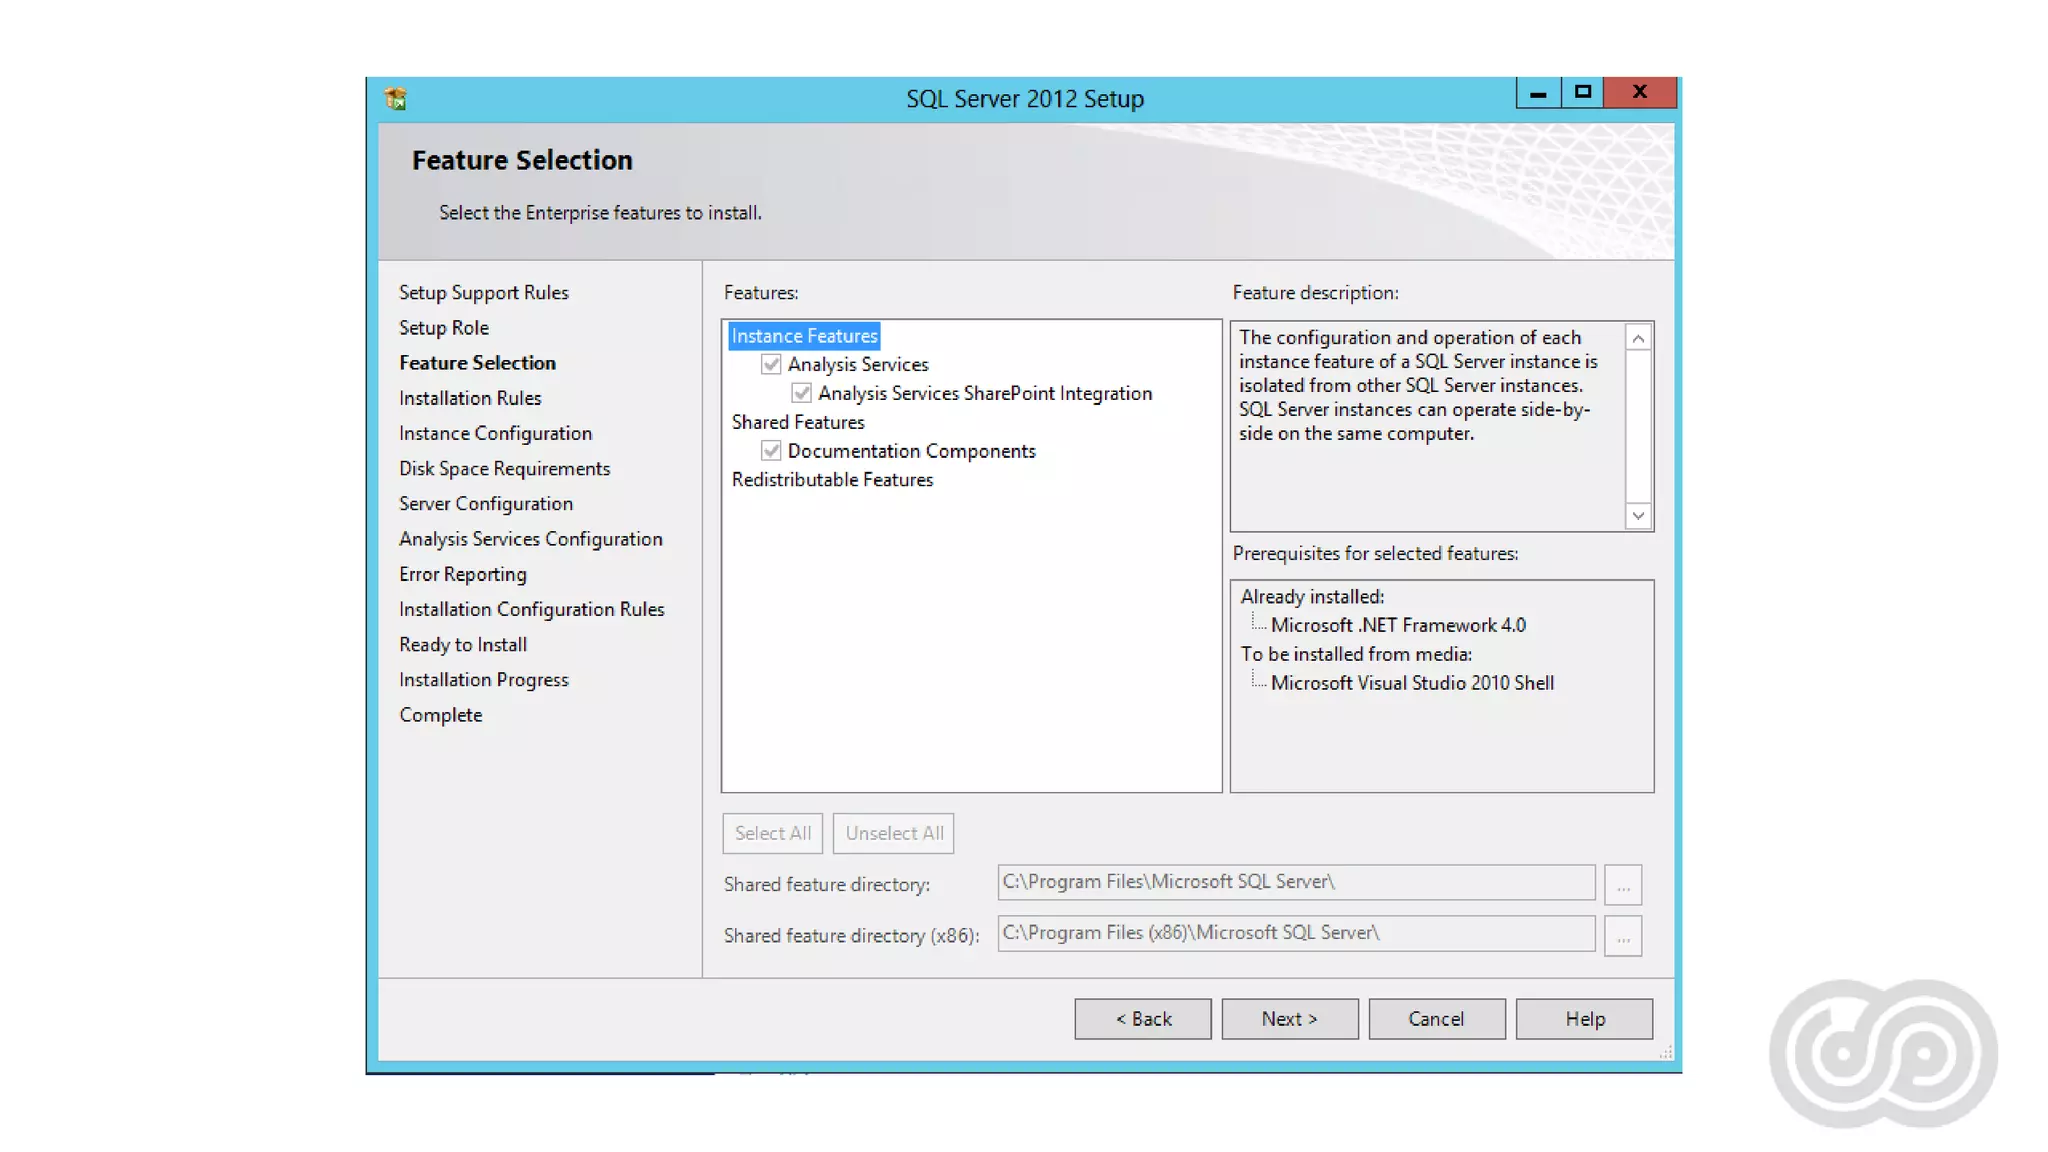Viewport: 2048px width, 1152px height.
Task: Toggle Analysis Services SharePoint Integration checkbox
Action: [x=801, y=393]
